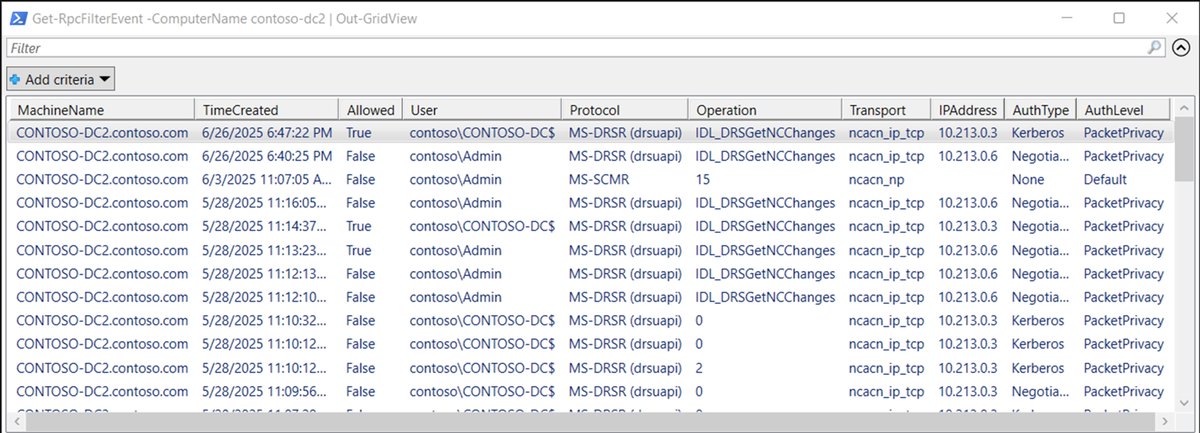
Task: Sort by the Protocol column header
Action: click(x=625, y=110)
